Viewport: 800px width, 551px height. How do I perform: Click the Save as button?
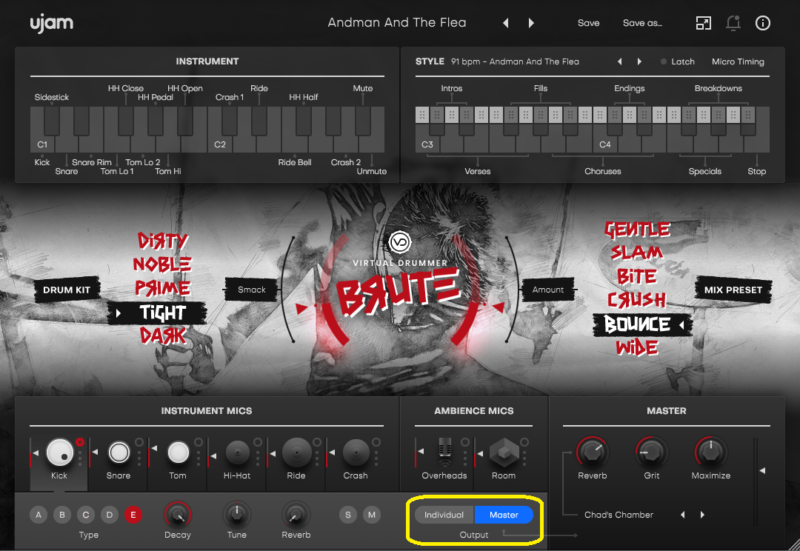click(642, 23)
